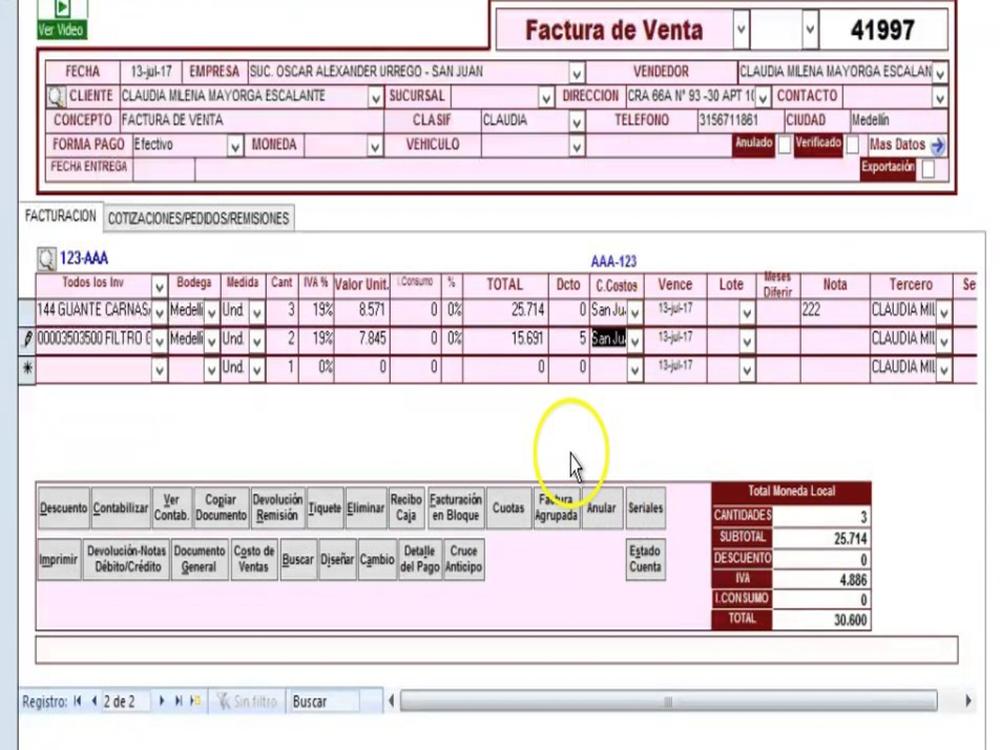
Task: Expand the CONTACTO dropdown
Action: (x=940, y=97)
